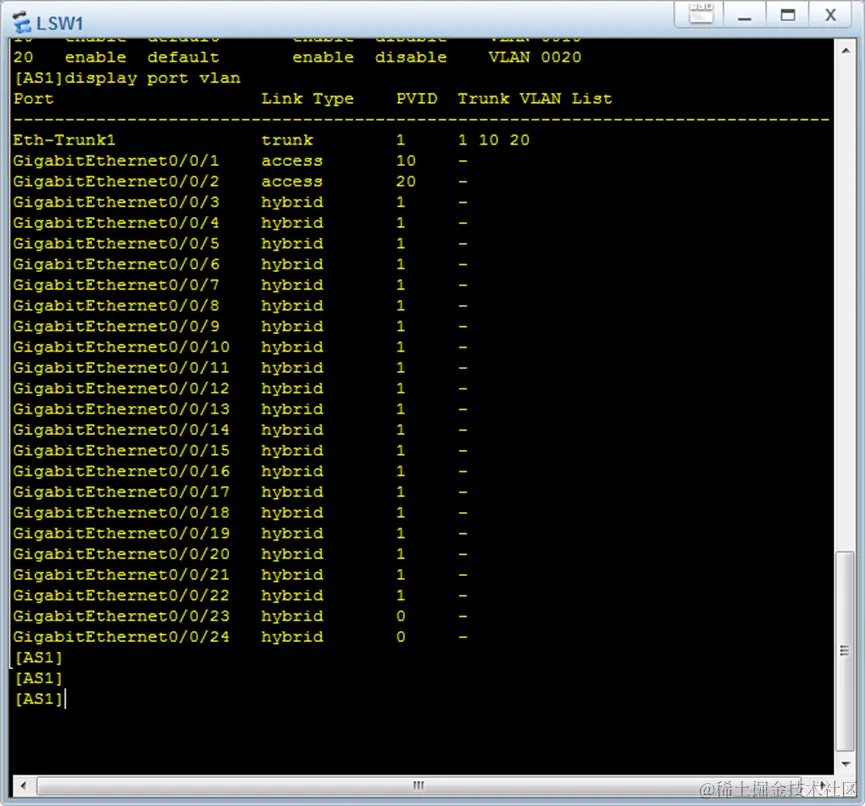Screen dimensions: 865x806
Task: Click the vertical scrollbar up arrow
Action: (x=845, y=51)
